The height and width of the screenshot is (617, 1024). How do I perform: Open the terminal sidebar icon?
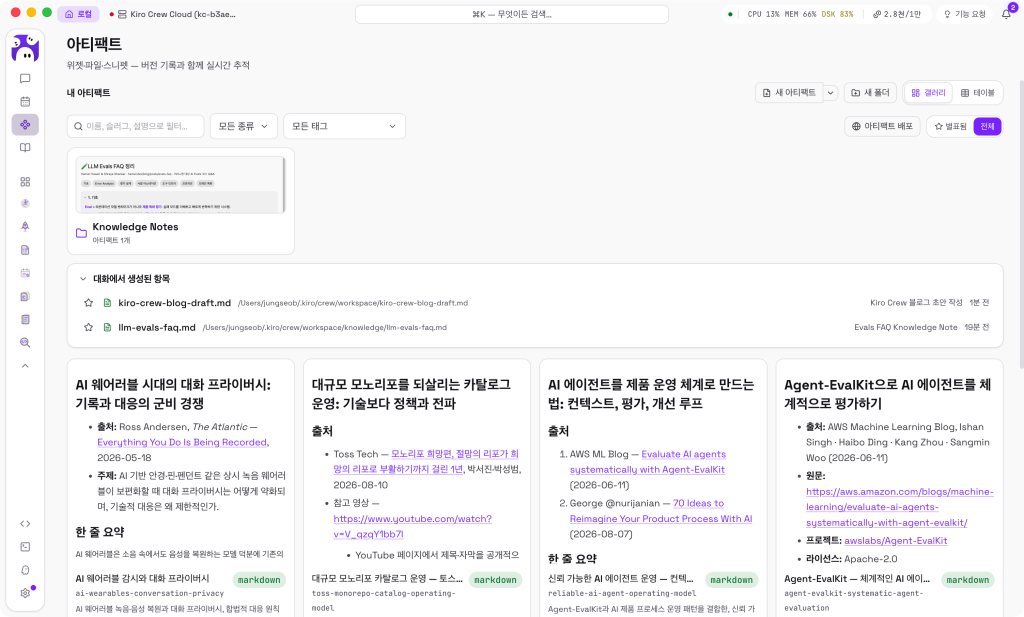25,547
